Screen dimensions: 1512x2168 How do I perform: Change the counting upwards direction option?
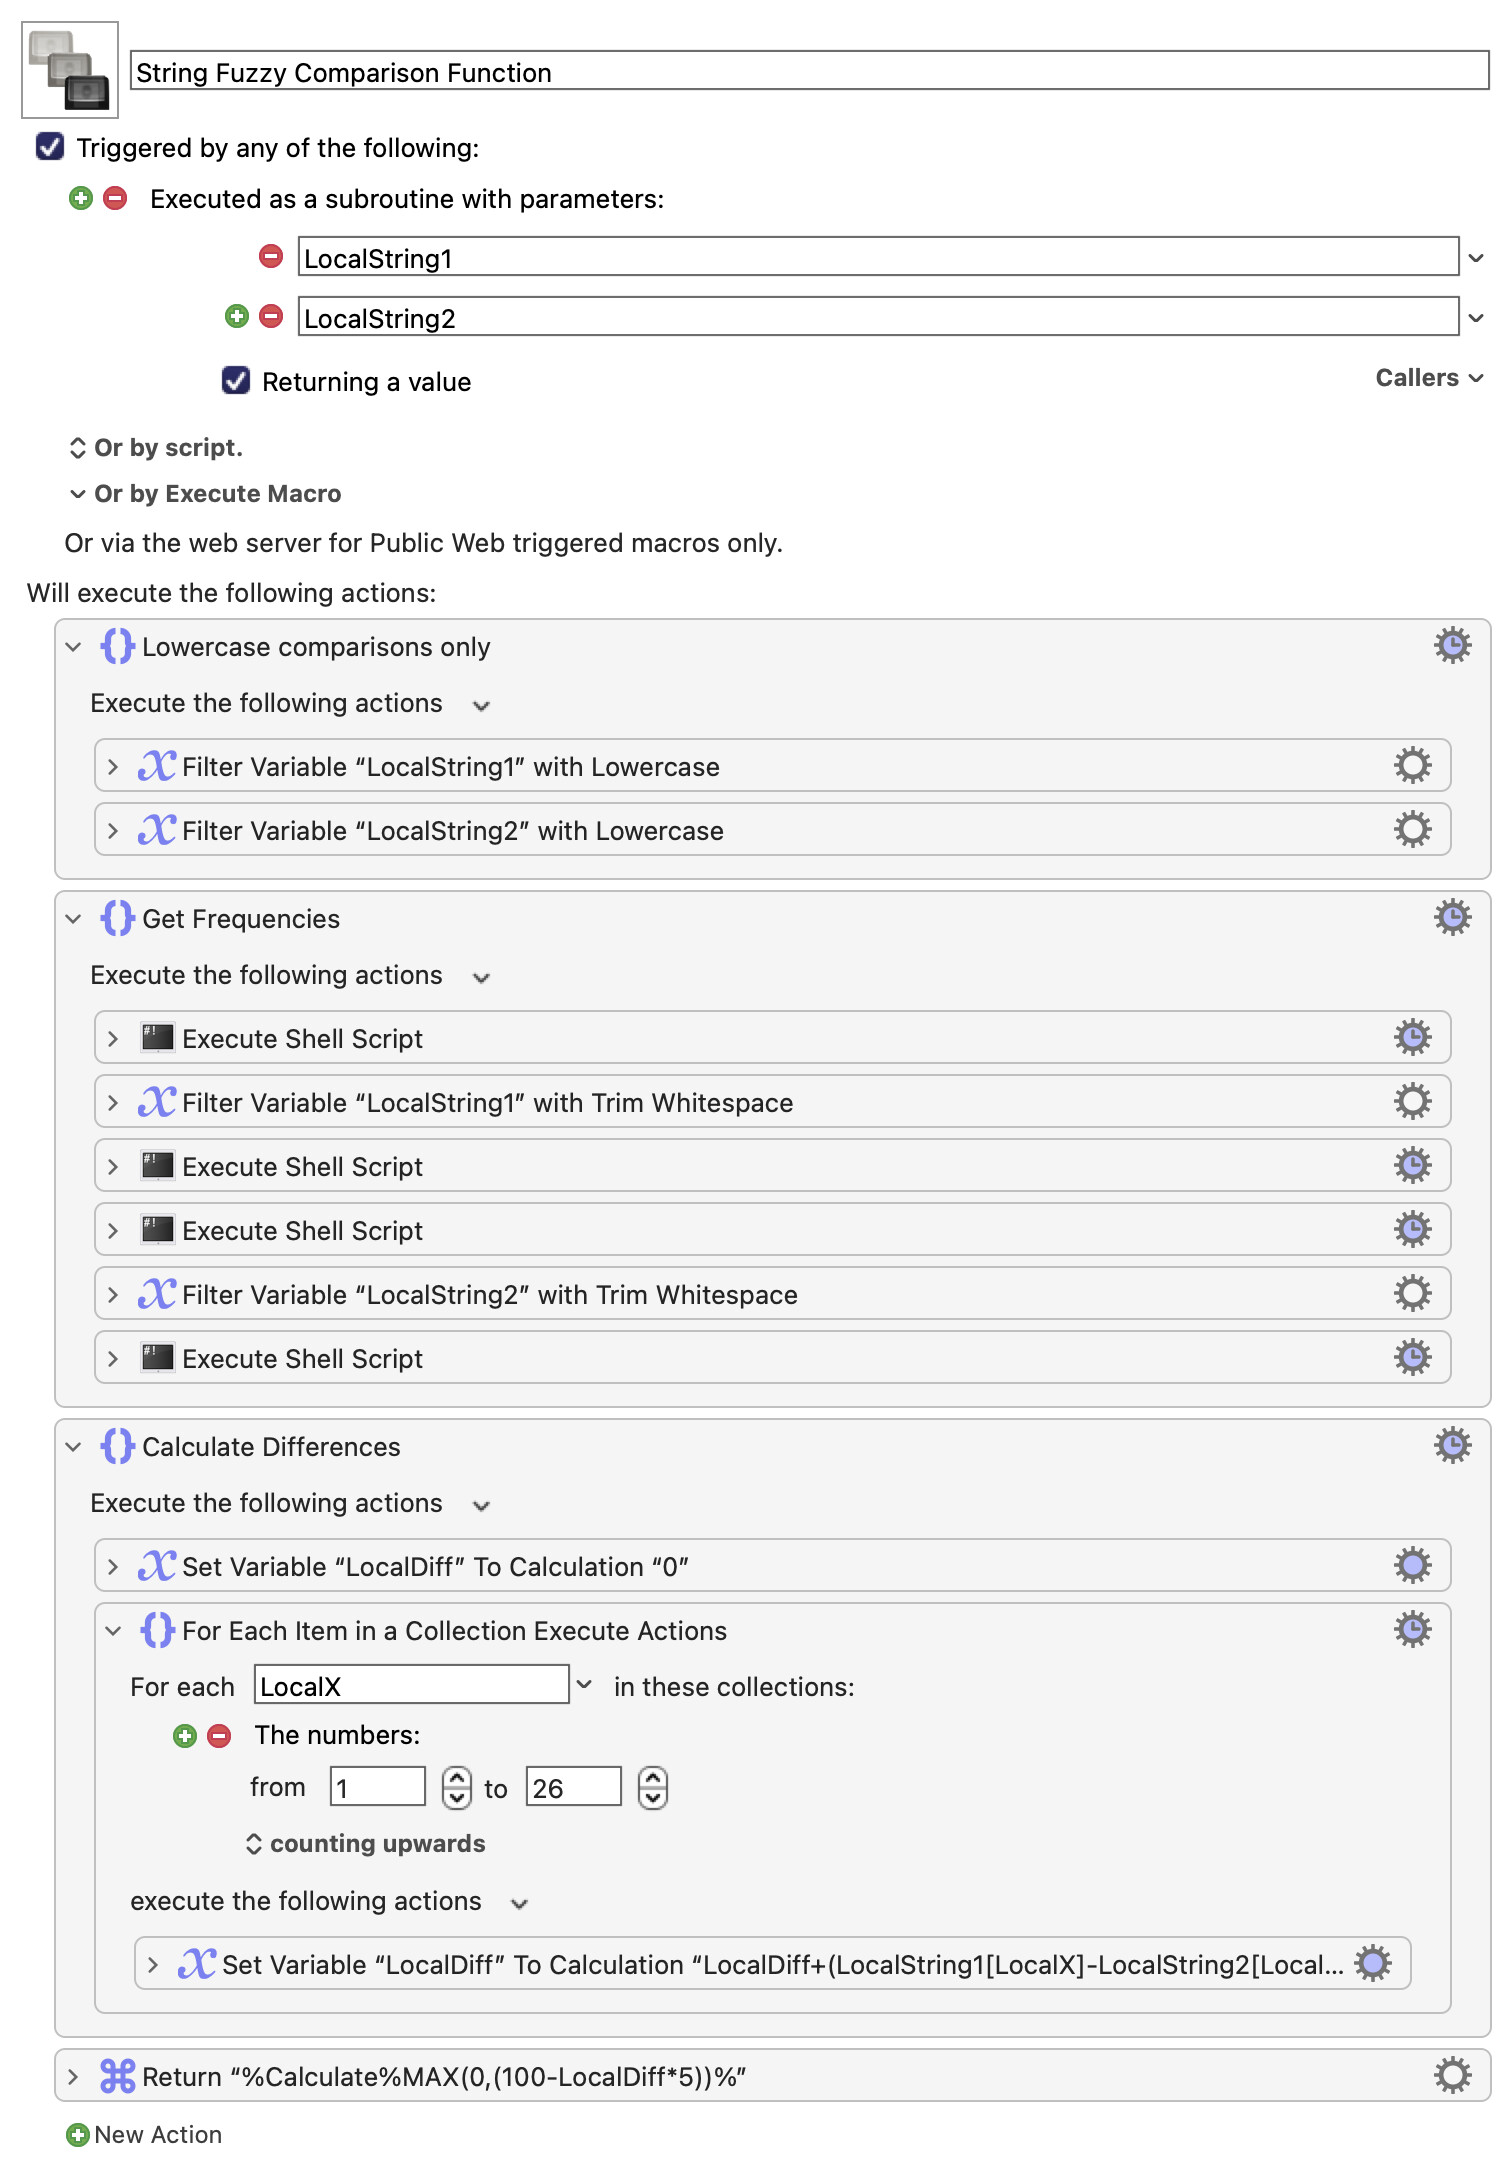pos(366,1844)
